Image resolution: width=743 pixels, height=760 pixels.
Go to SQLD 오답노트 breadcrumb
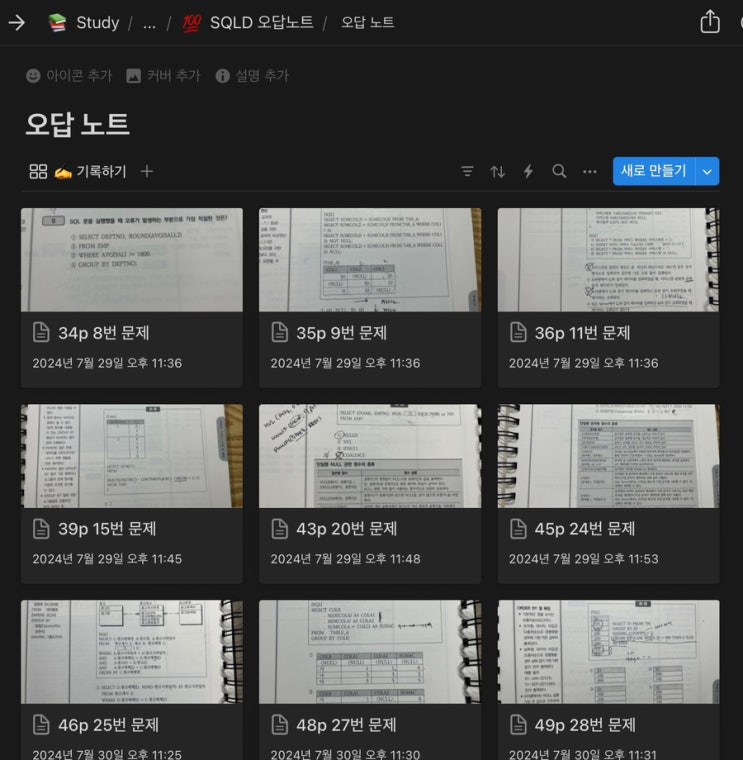[248, 22]
